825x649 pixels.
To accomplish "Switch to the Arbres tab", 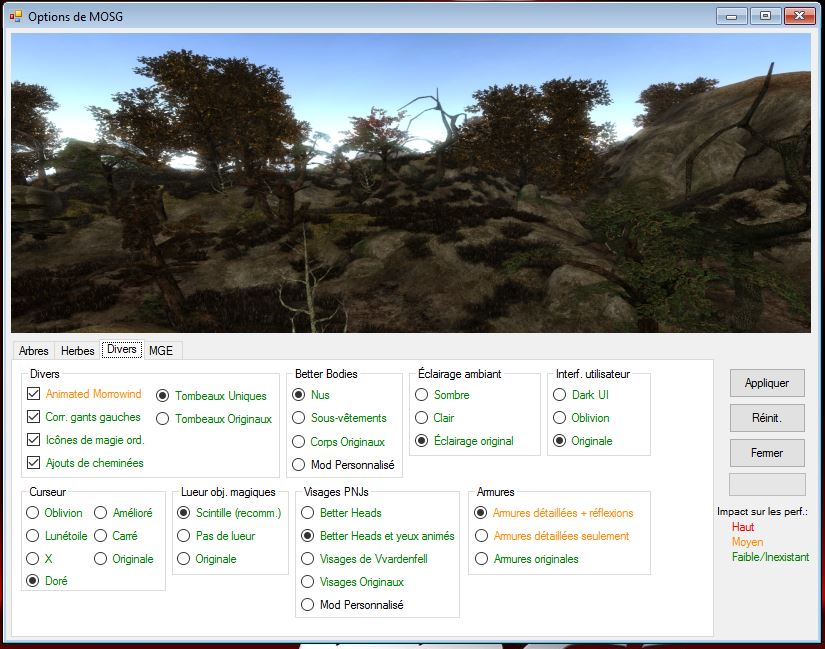I will pos(34,350).
